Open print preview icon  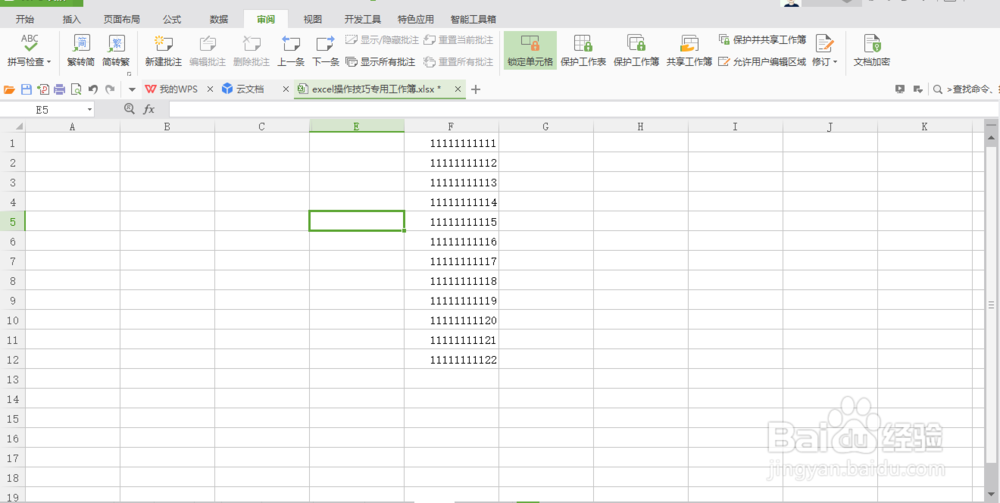click(76, 89)
